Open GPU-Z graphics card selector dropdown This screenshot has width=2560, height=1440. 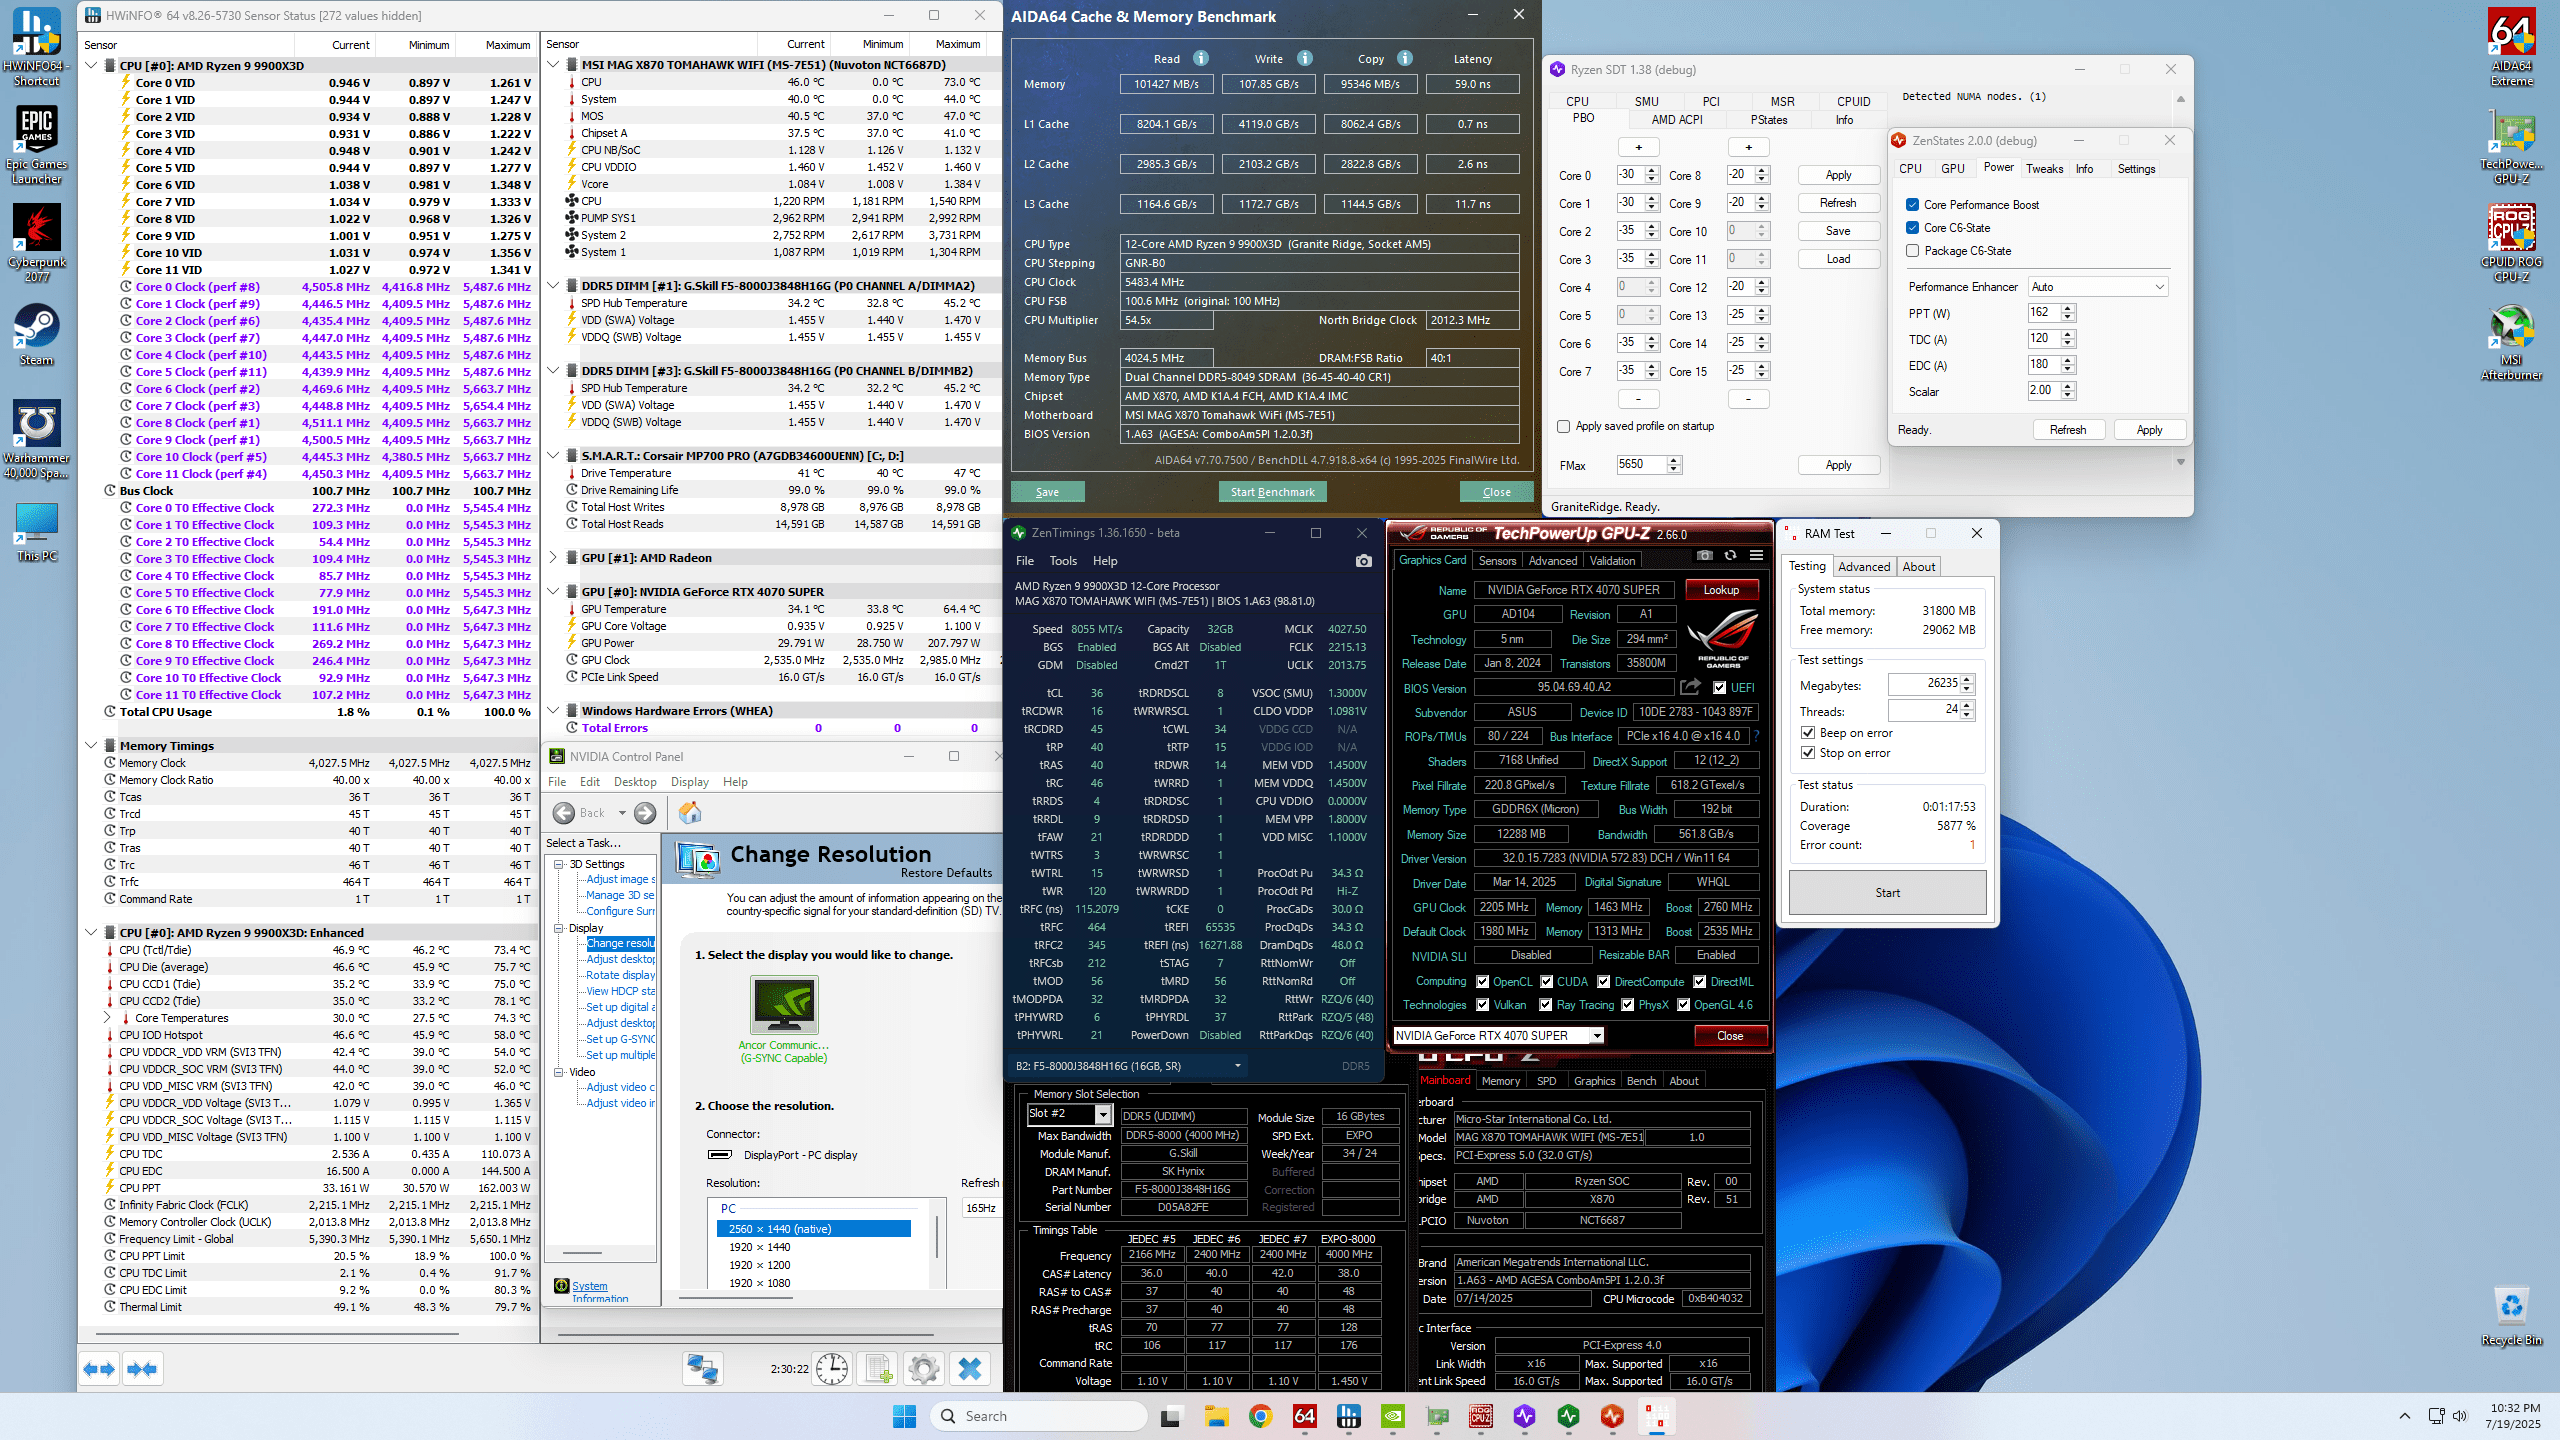point(1597,1035)
